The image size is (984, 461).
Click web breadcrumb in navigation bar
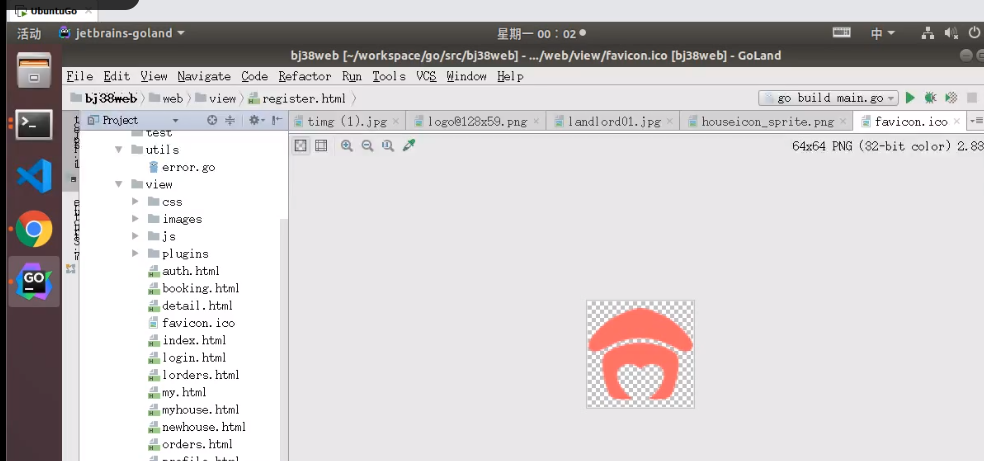point(166,98)
